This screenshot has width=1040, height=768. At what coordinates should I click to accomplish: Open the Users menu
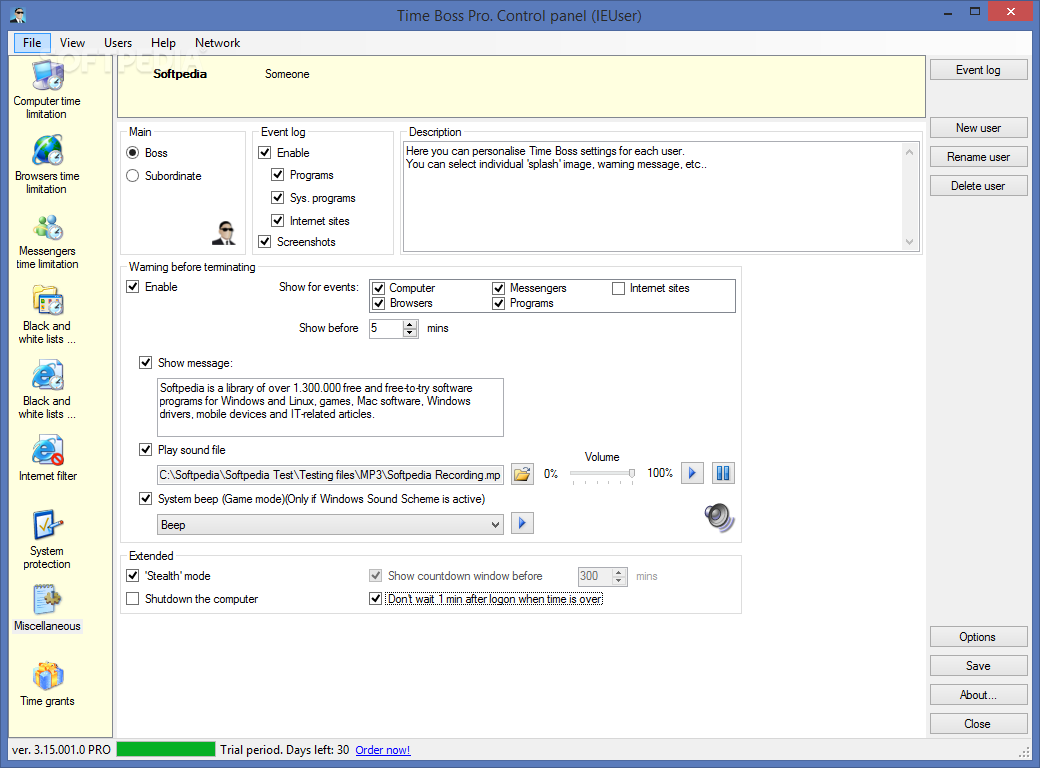tap(118, 42)
